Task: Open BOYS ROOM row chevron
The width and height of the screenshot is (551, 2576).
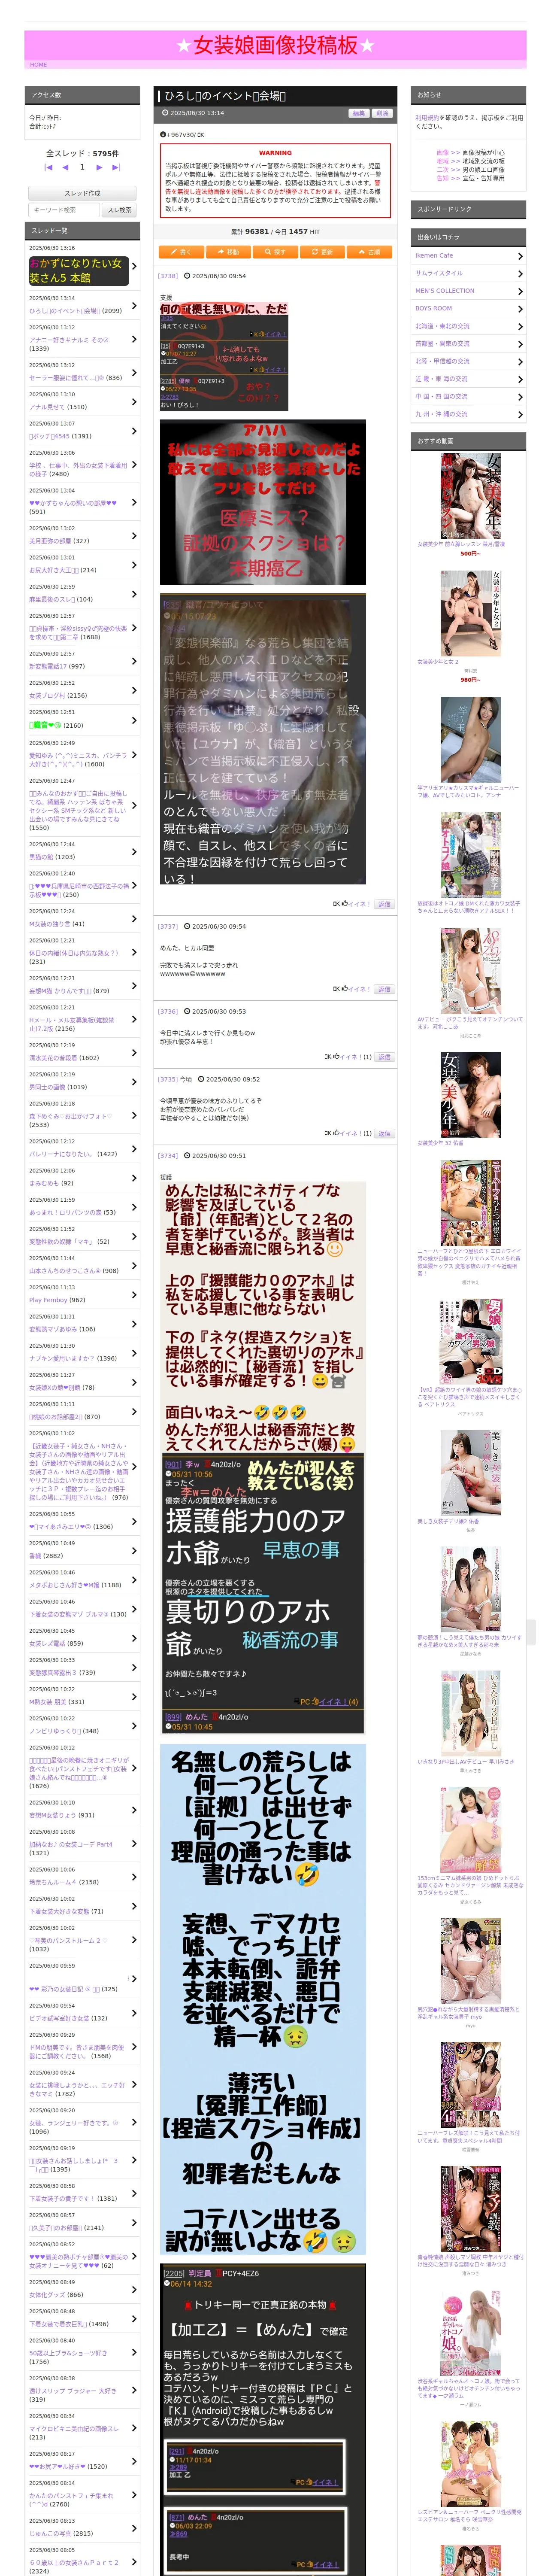Action: (x=520, y=309)
